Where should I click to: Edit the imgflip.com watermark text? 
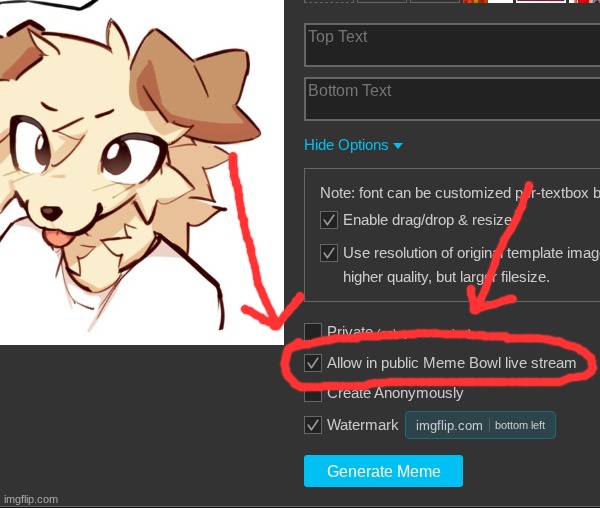pyautogui.click(x=449, y=425)
